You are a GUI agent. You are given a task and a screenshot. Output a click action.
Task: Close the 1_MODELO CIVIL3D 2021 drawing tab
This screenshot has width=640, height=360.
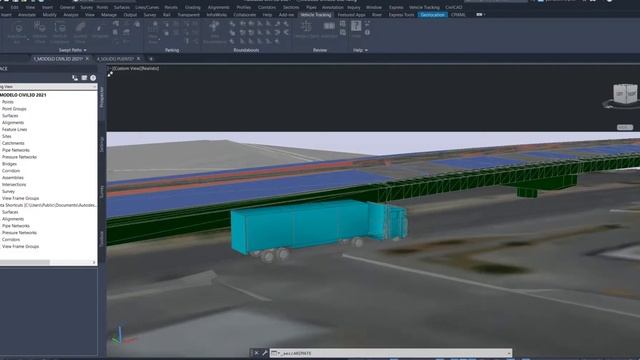tap(87, 59)
